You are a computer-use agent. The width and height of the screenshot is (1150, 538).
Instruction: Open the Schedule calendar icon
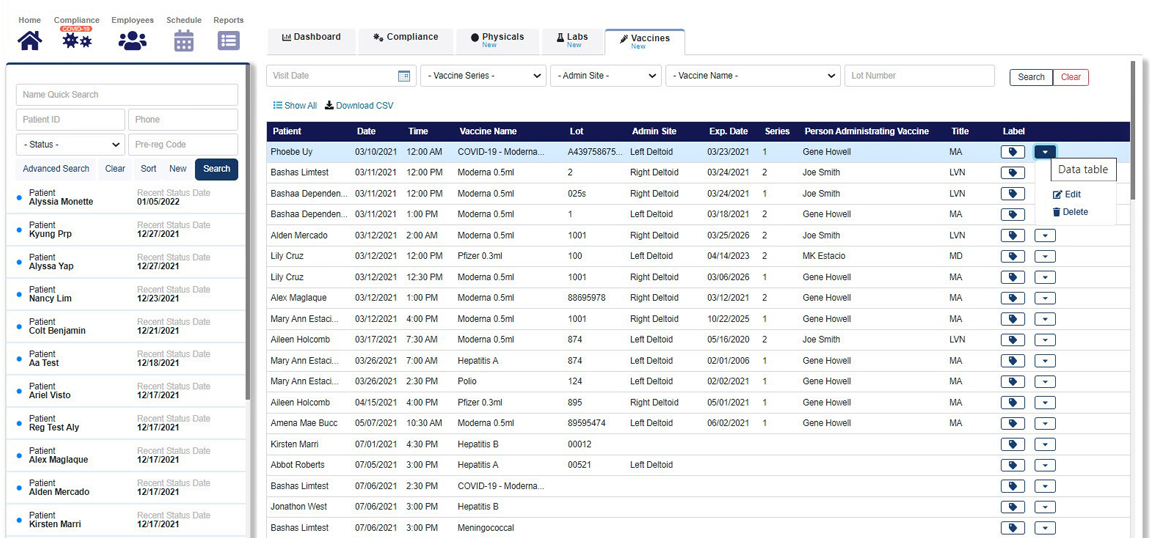coord(184,40)
